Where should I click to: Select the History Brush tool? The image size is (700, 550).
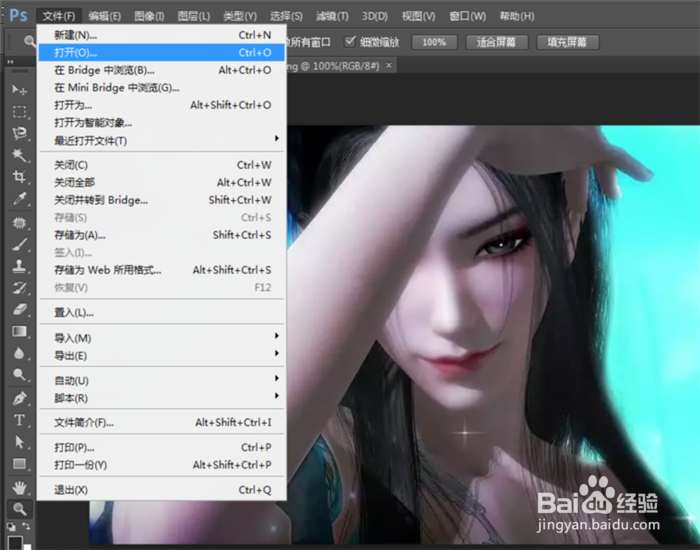point(19,288)
